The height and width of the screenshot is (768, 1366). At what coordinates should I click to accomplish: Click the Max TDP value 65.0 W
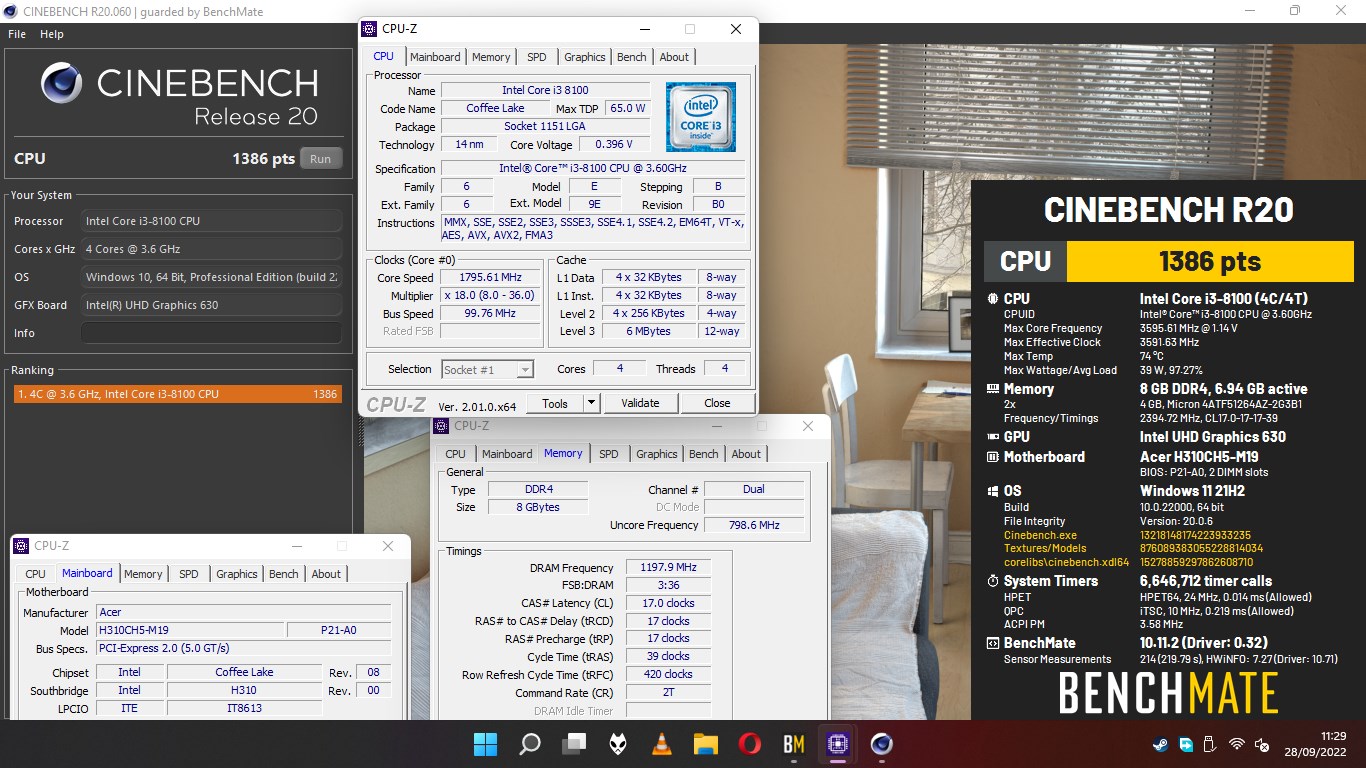point(628,108)
